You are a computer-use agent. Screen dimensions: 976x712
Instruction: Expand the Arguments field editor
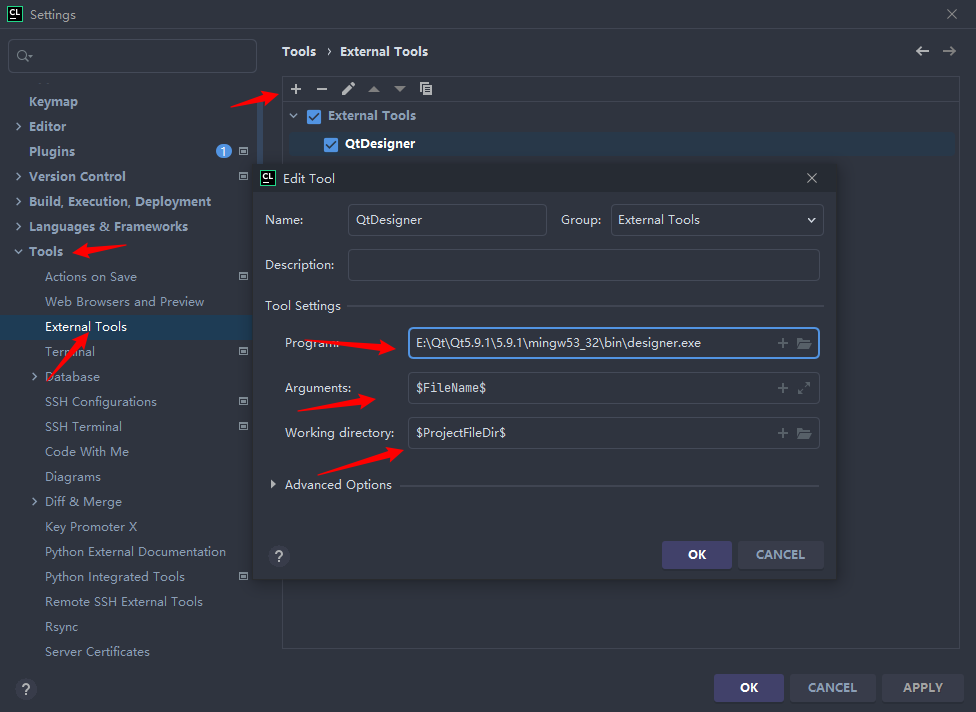804,388
